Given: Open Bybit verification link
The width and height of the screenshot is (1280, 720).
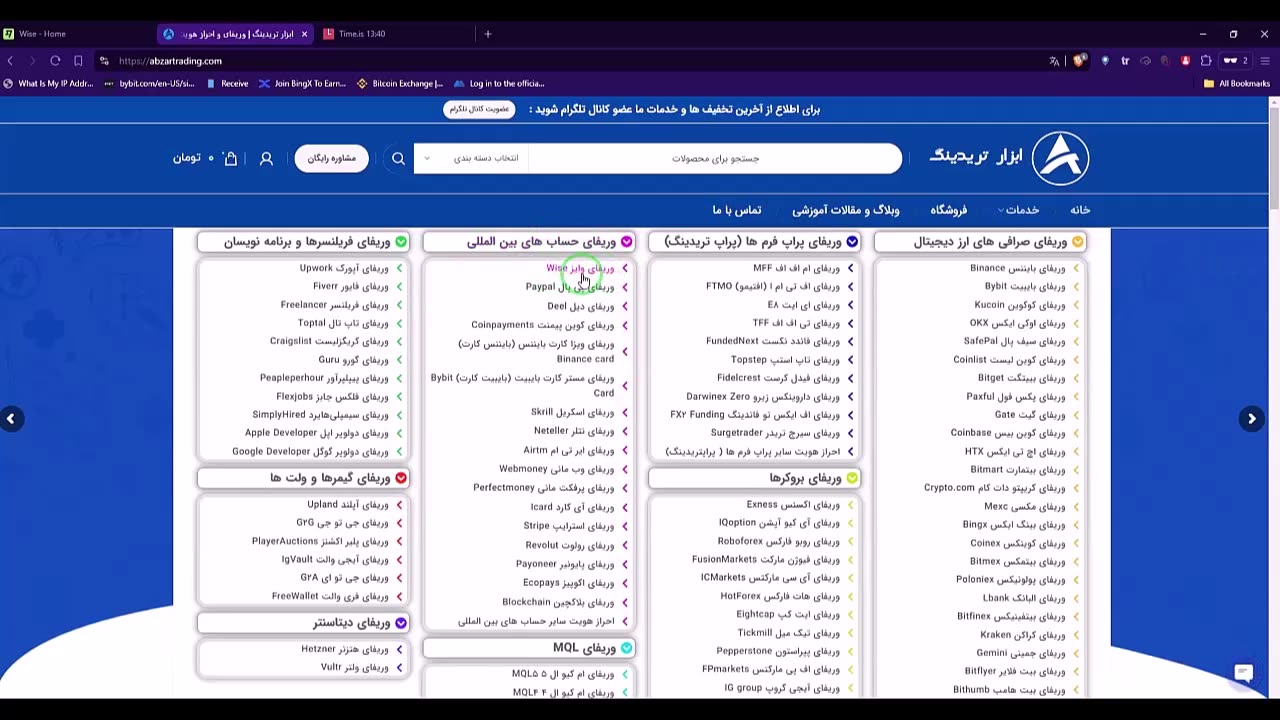Looking at the screenshot, I should [x=1025, y=286].
